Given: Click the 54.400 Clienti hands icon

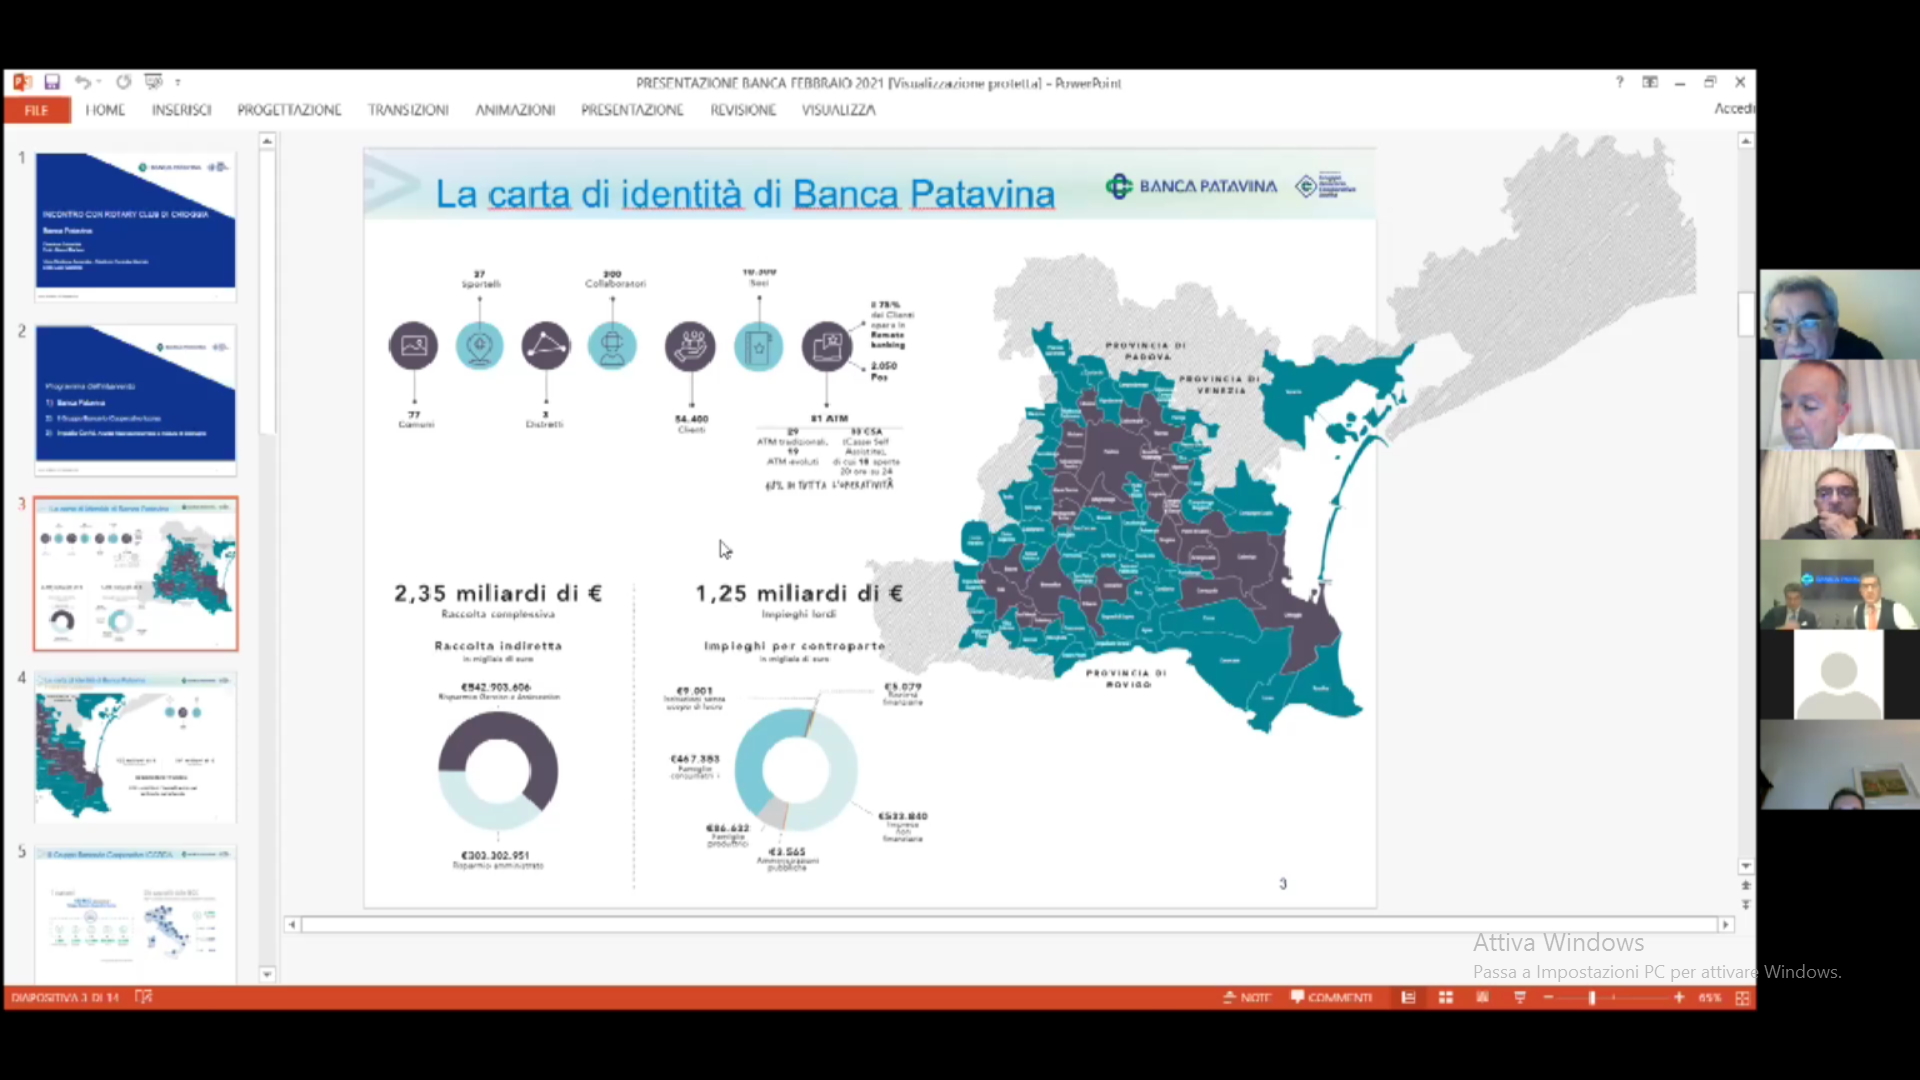Looking at the screenshot, I should coord(691,346).
